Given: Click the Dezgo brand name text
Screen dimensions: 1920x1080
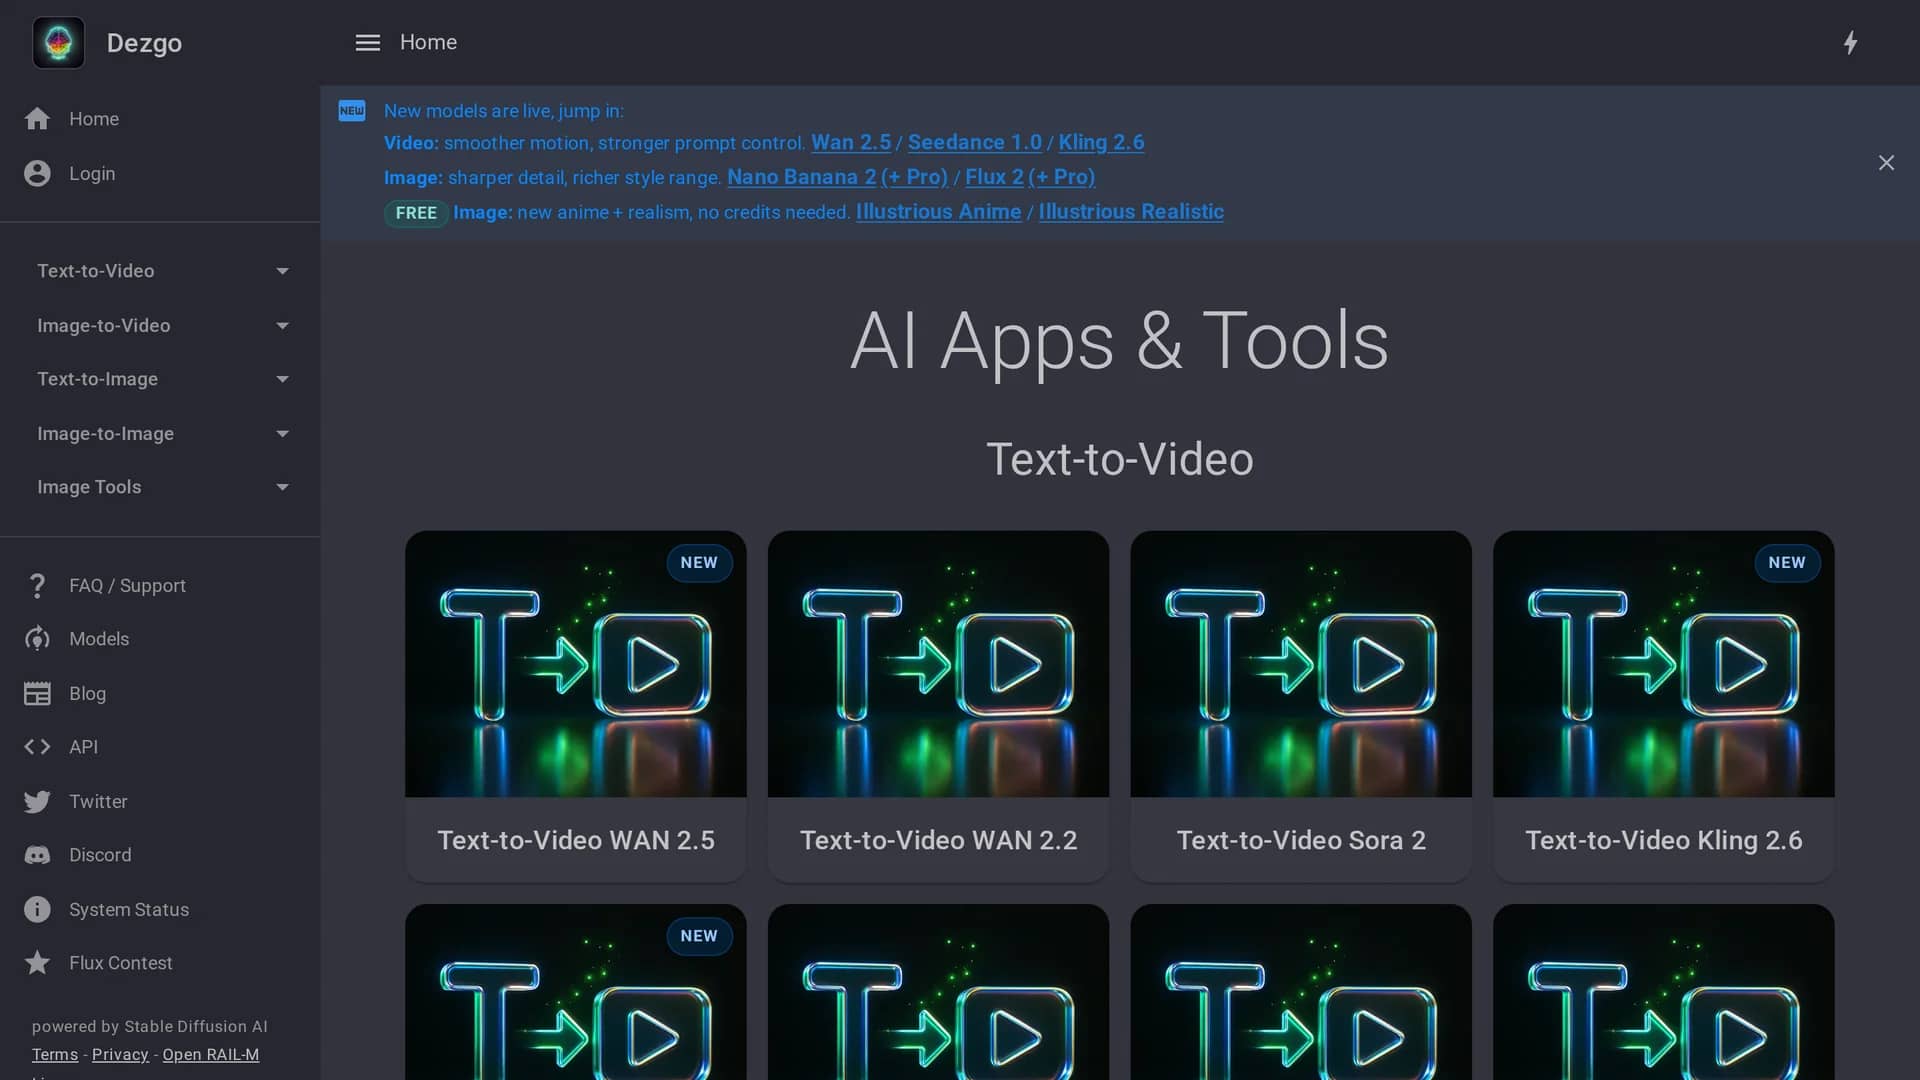Looking at the screenshot, I should (144, 43).
